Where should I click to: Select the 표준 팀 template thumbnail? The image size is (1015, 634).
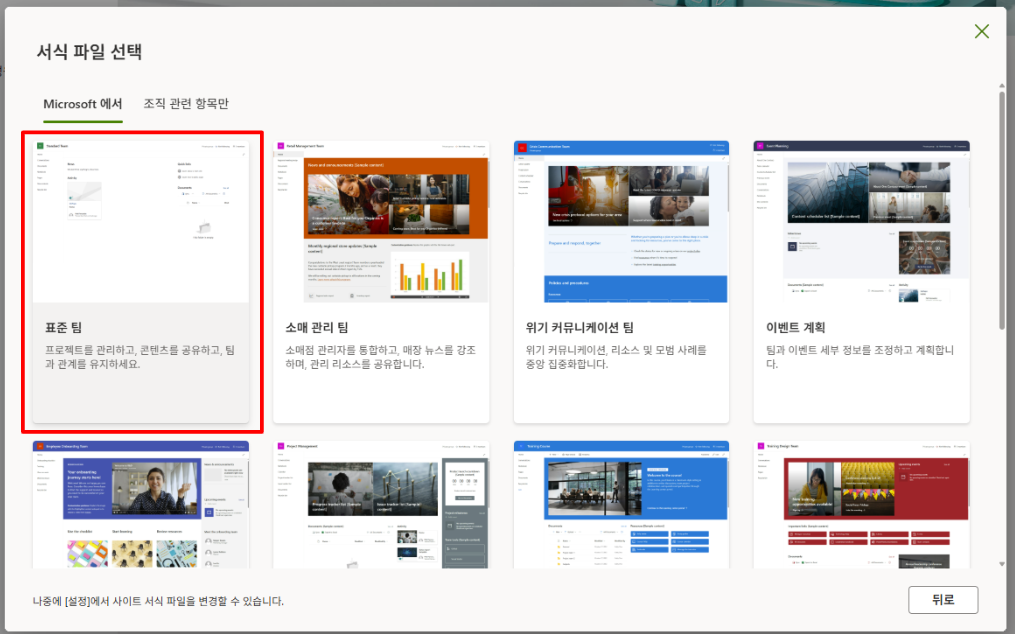click(x=140, y=221)
